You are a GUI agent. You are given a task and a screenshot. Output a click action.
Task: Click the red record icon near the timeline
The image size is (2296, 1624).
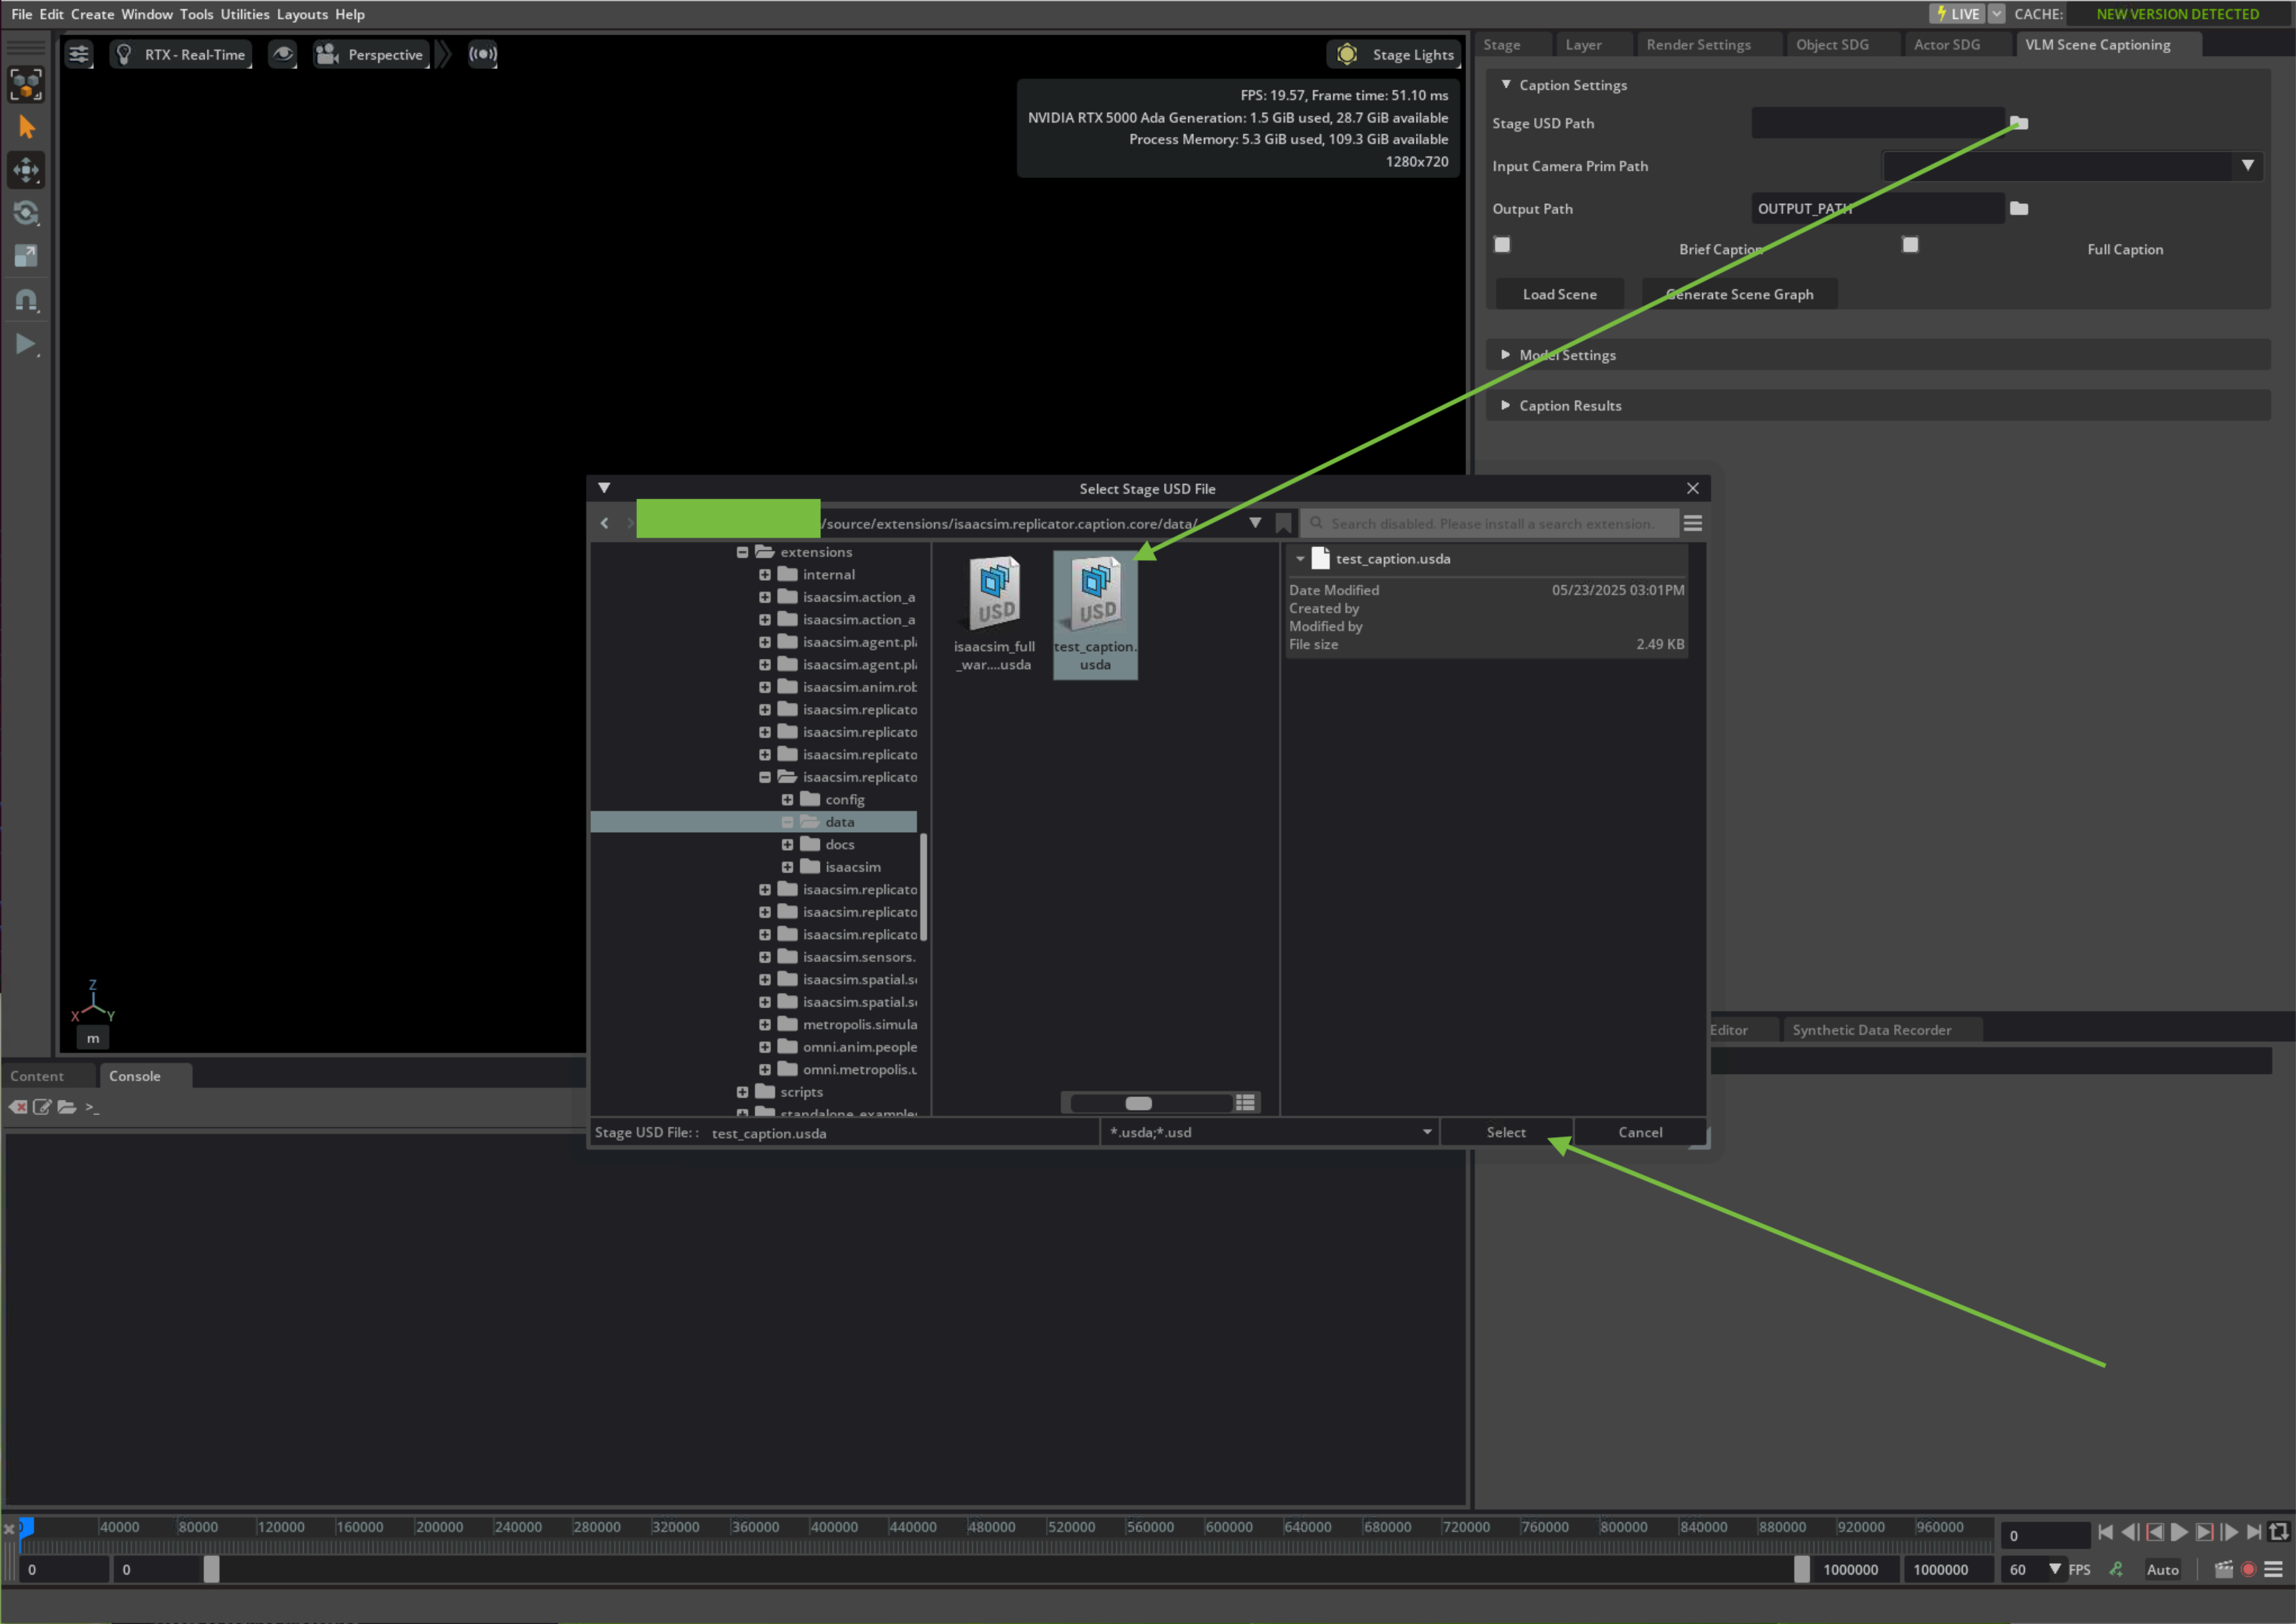coord(2248,1569)
